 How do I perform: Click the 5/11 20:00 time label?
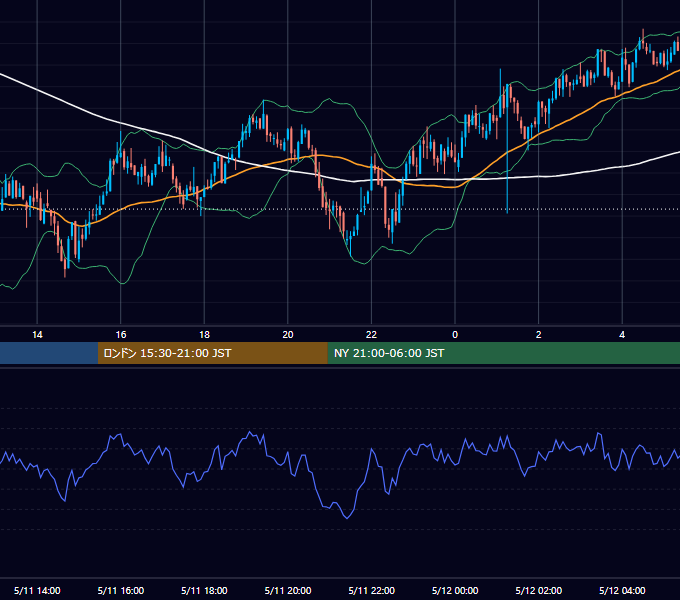[288, 590]
